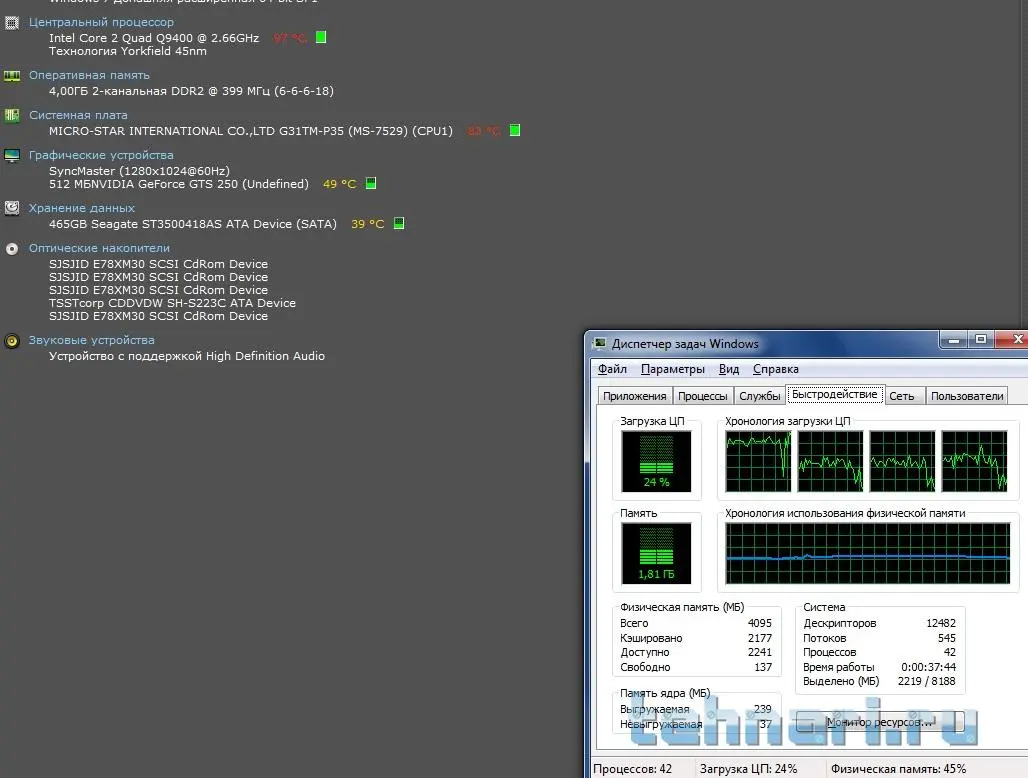Click the RAM section icon

pos(12,76)
